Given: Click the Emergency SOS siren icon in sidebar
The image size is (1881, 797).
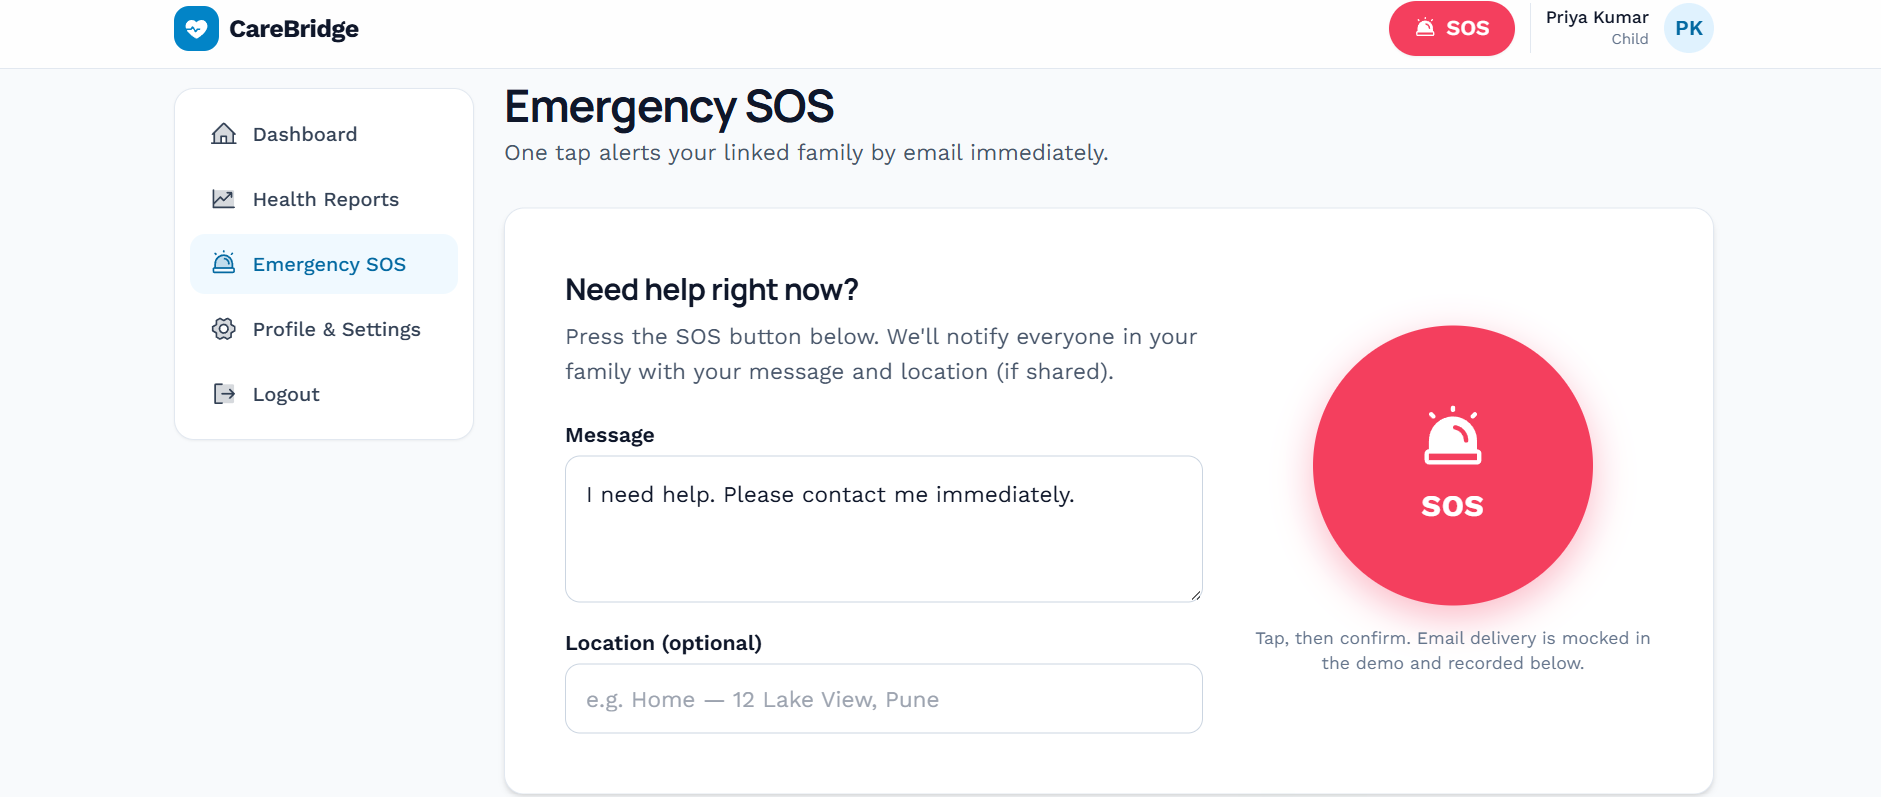Looking at the screenshot, I should coord(224,263).
